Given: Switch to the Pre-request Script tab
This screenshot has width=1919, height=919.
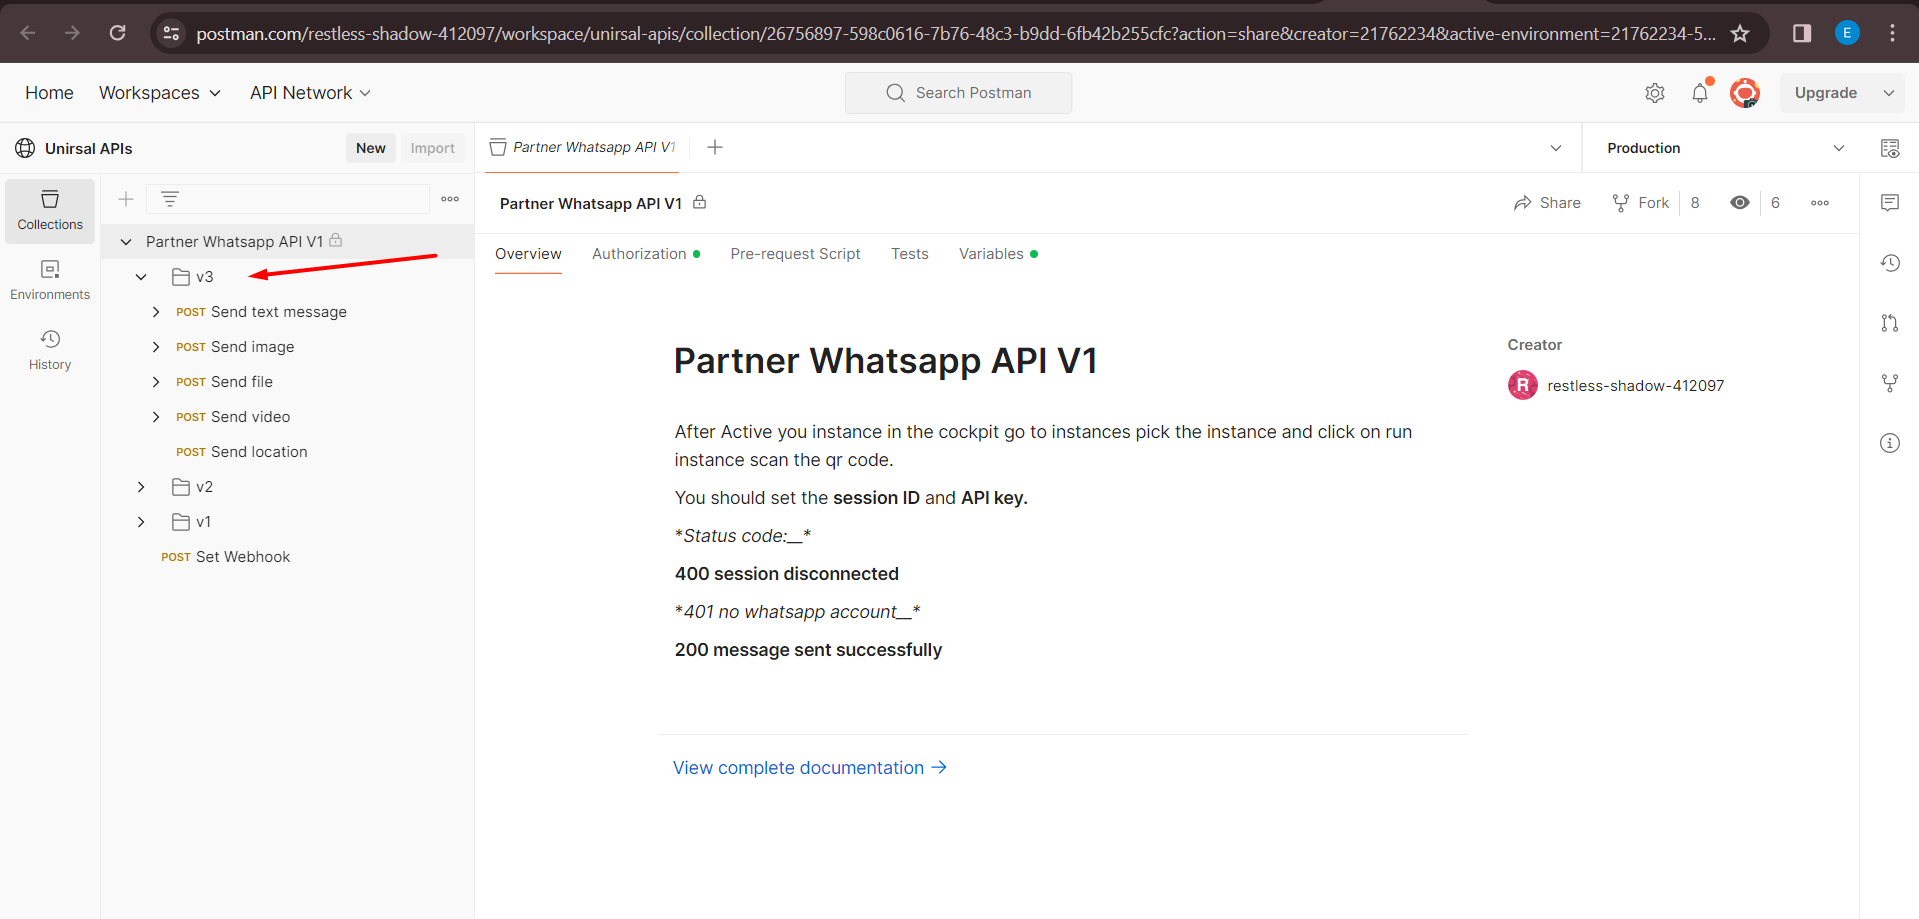Looking at the screenshot, I should pos(795,254).
